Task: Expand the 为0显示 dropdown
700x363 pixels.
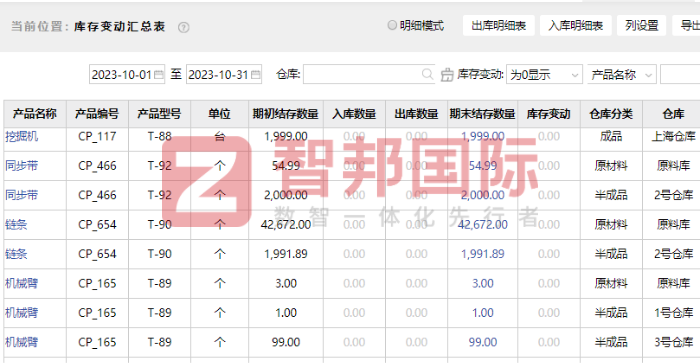Action: (544, 75)
